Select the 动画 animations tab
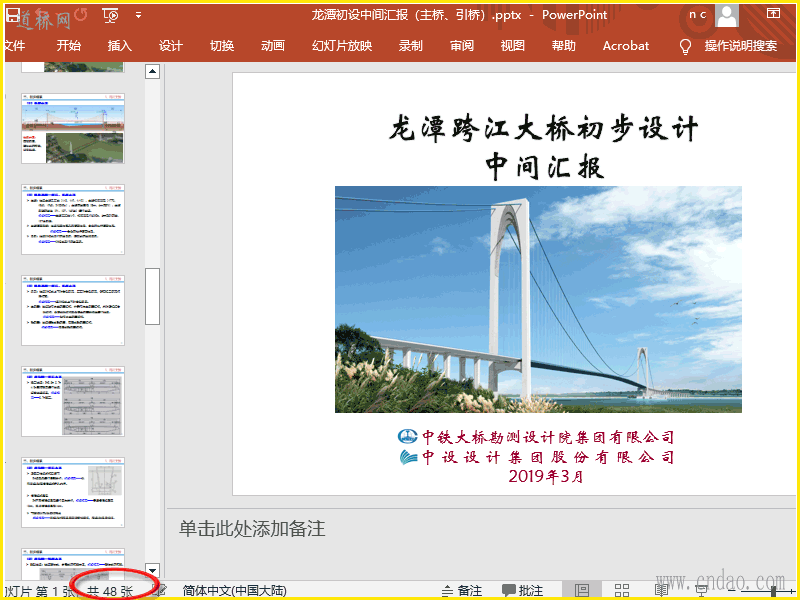This screenshot has width=800, height=600. [x=273, y=45]
